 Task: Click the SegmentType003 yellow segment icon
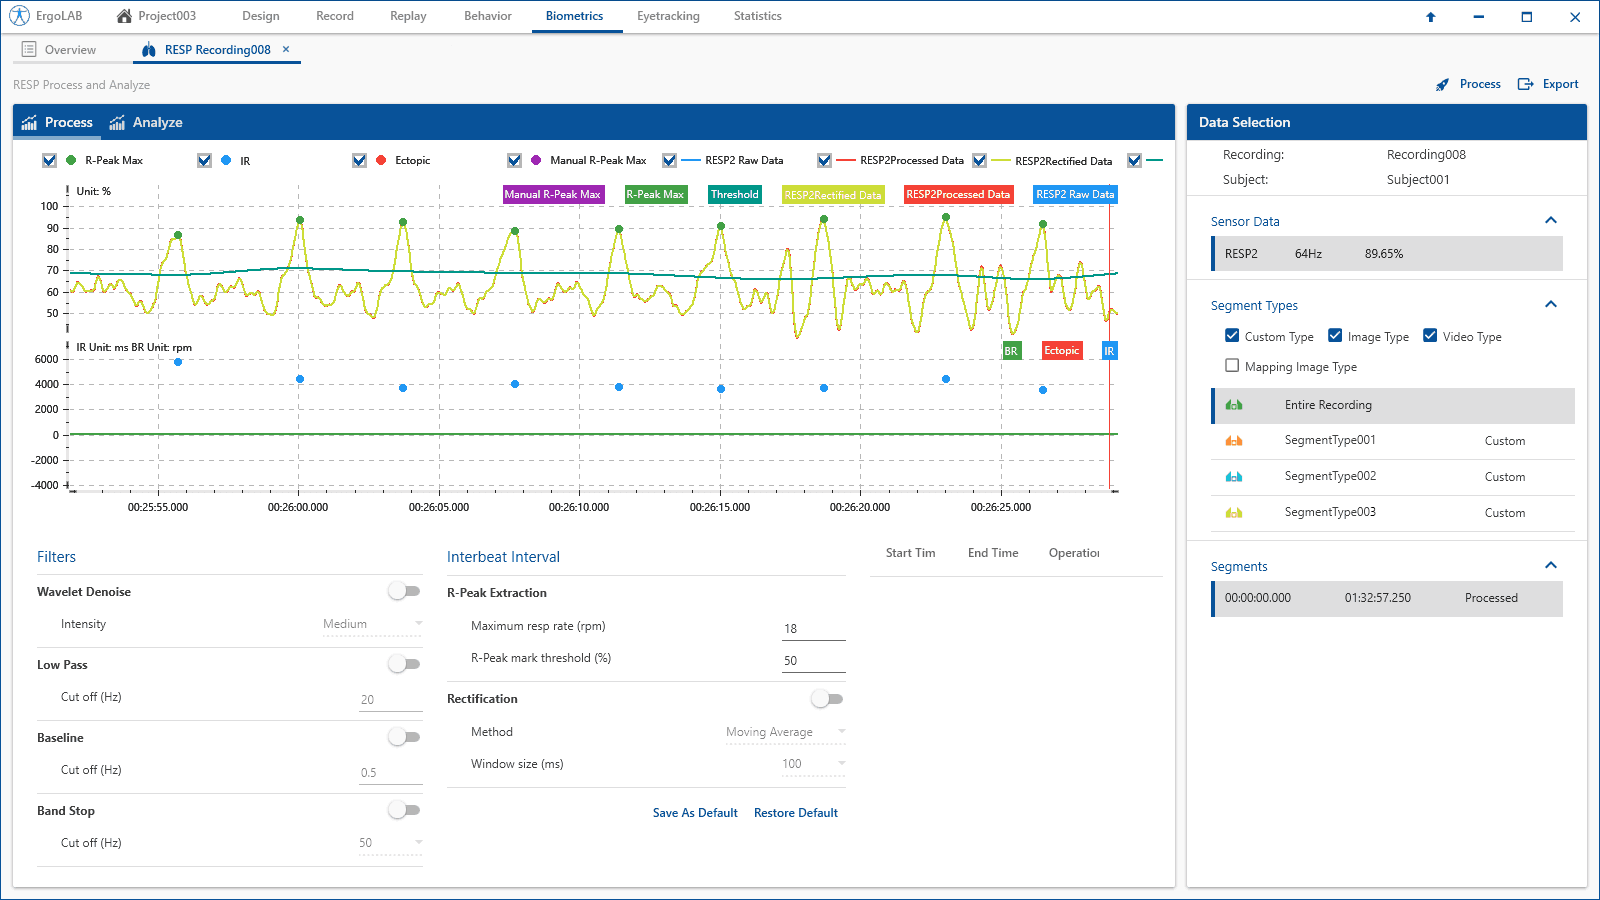[1234, 513]
